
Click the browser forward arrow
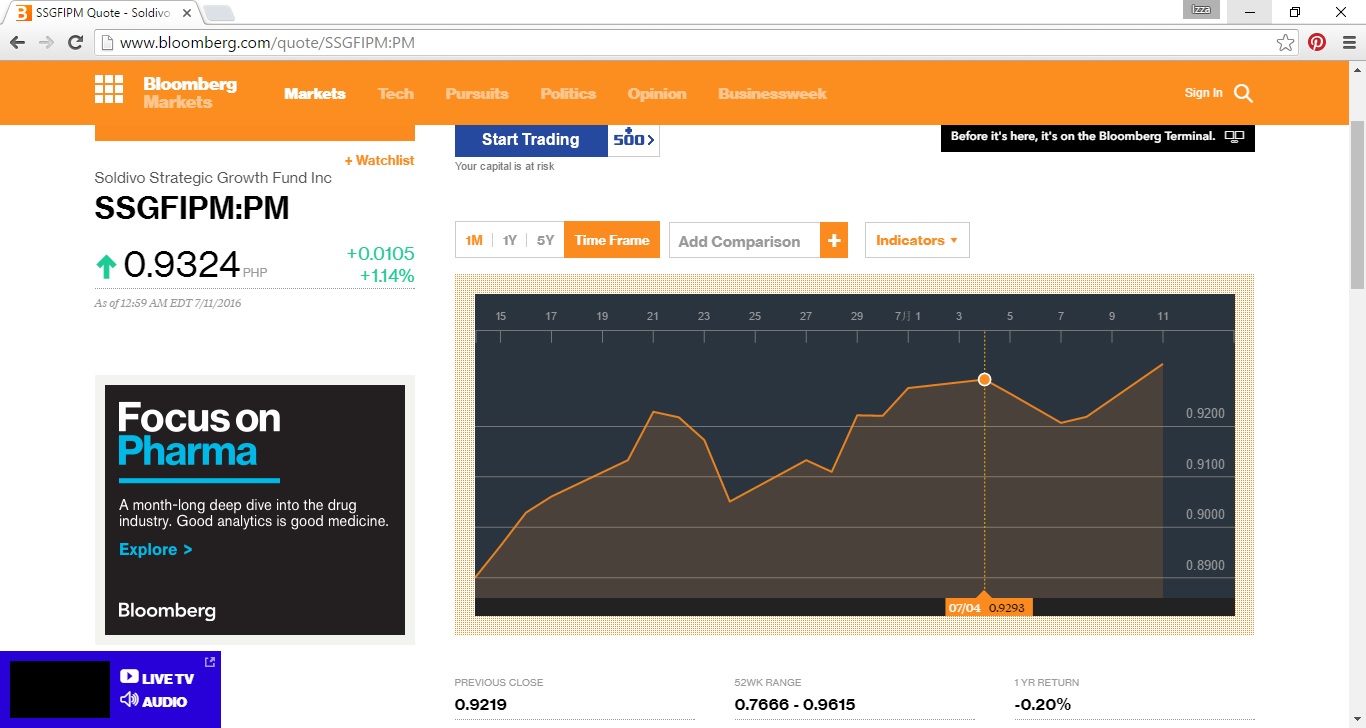[x=46, y=42]
